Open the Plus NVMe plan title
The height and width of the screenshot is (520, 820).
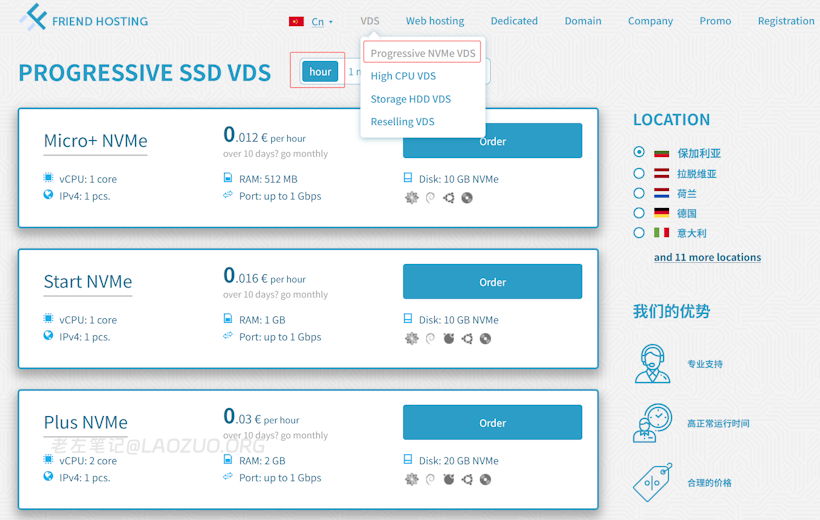coord(86,422)
